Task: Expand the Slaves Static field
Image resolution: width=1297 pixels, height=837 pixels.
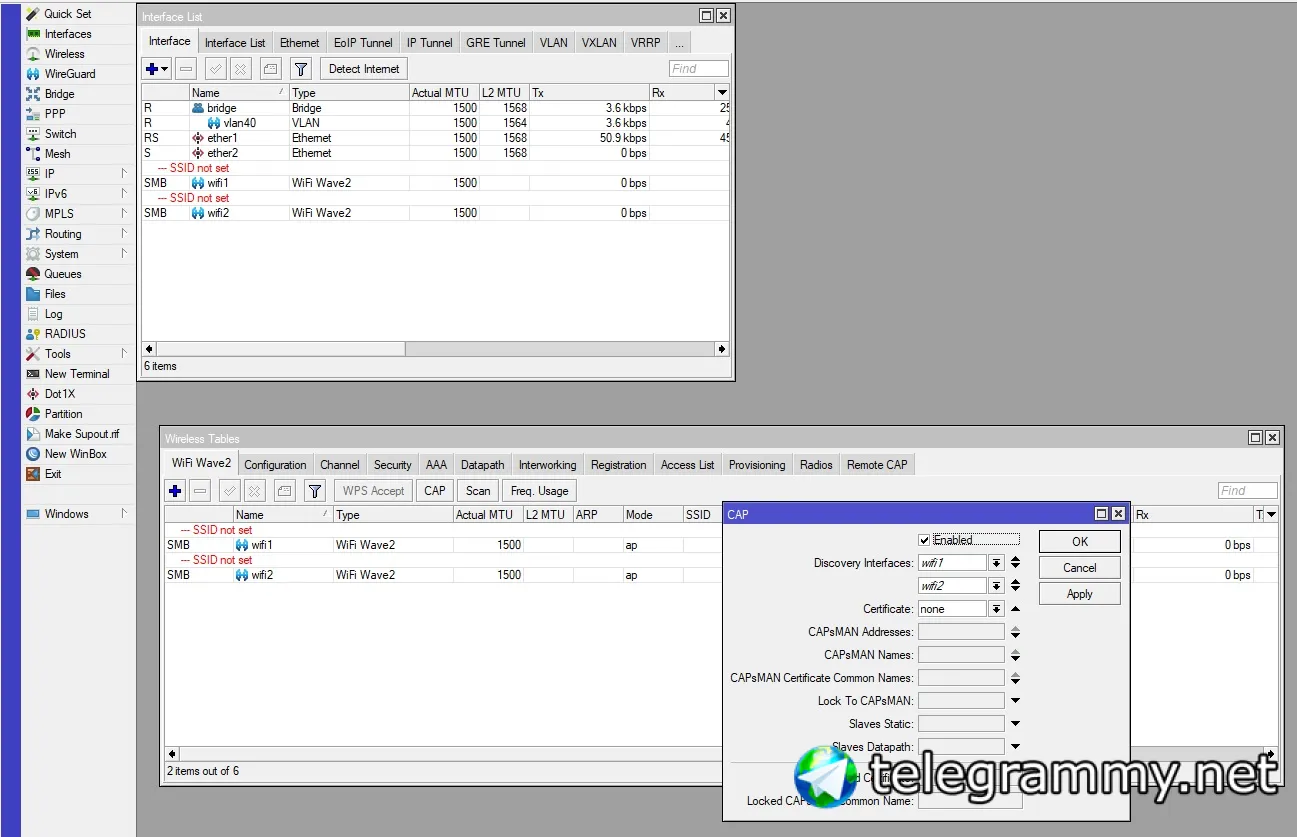Action: point(1015,724)
